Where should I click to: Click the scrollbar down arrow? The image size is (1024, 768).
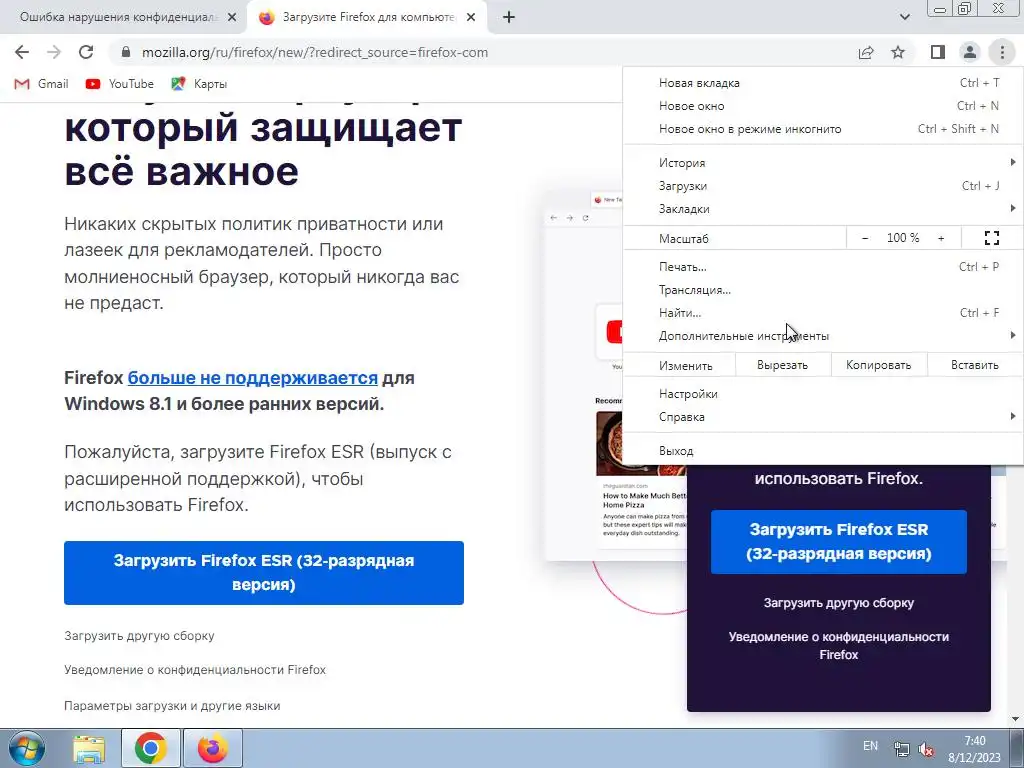click(x=1016, y=720)
